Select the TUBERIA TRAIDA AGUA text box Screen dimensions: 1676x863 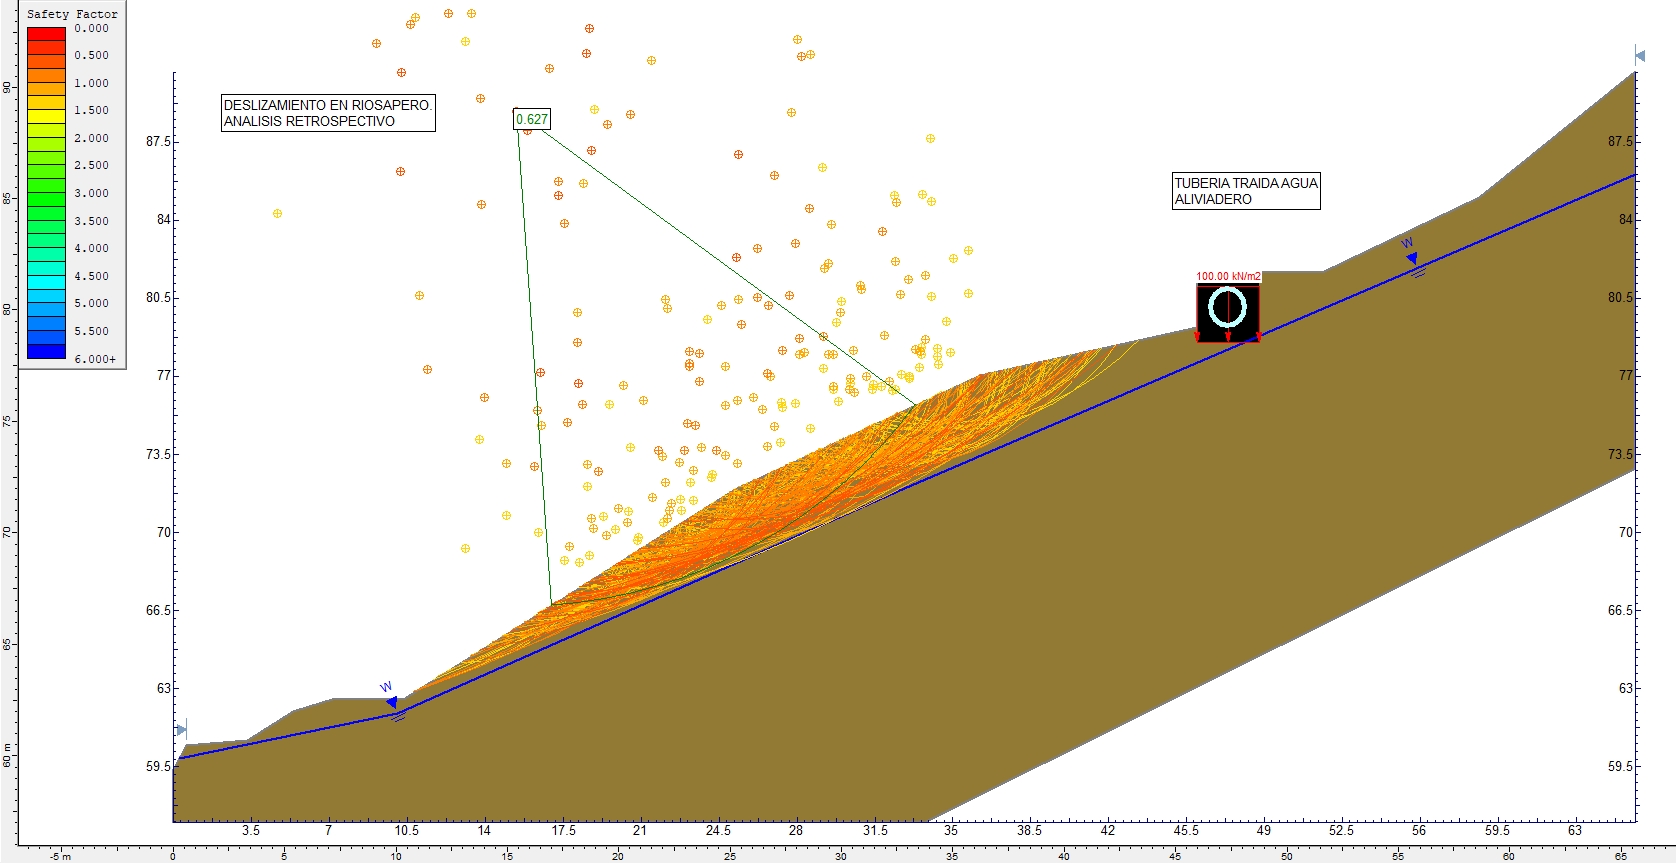pyautogui.click(x=1246, y=191)
